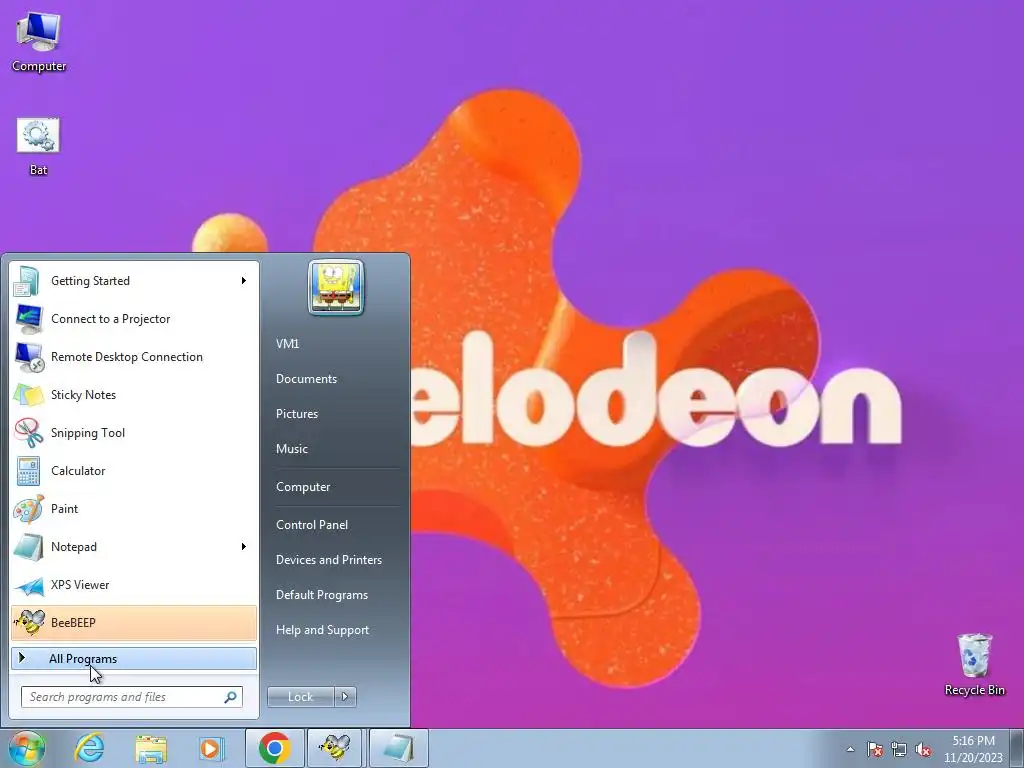Open Computer from the Start menu right pane
Image resolution: width=1024 pixels, height=768 pixels.
pos(303,487)
